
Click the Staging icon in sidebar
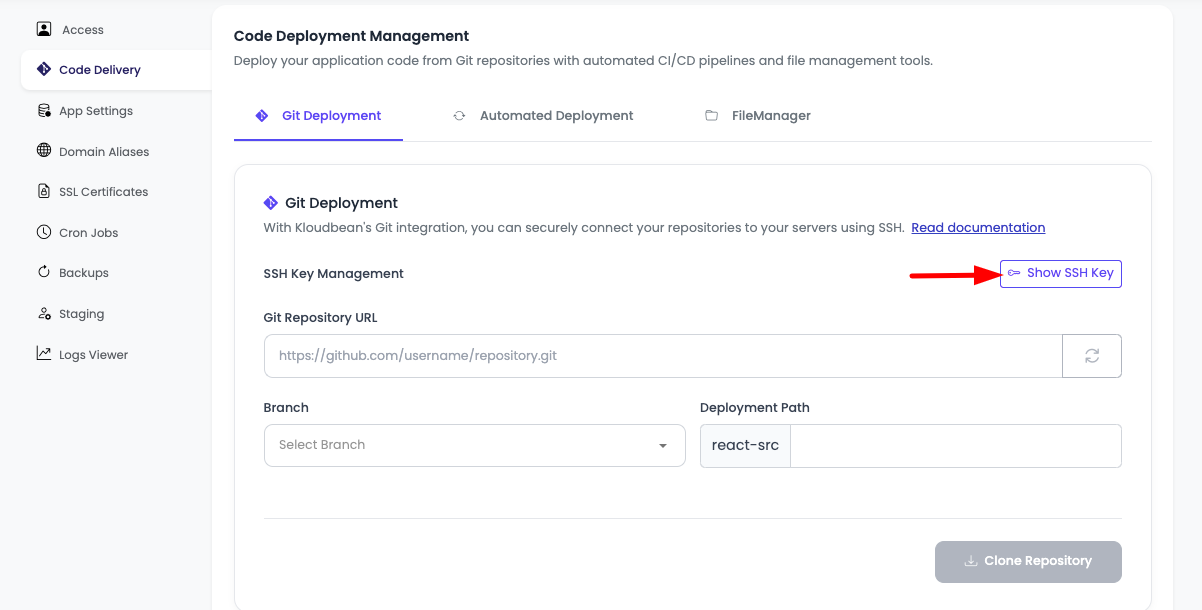[44, 314]
